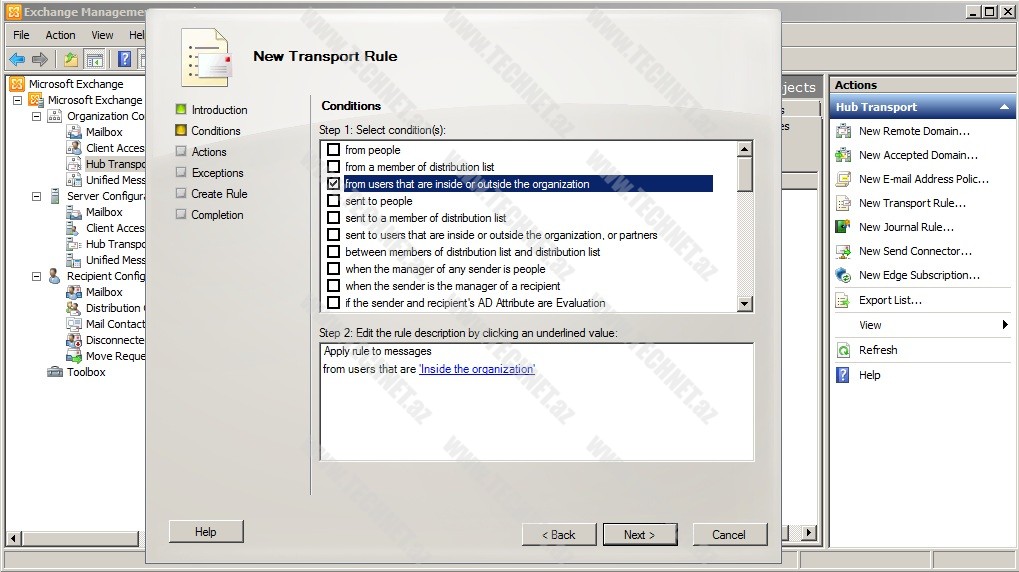Collapse the Hub Transport actions header
This screenshot has width=1019, height=572.
[x=1004, y=107]
